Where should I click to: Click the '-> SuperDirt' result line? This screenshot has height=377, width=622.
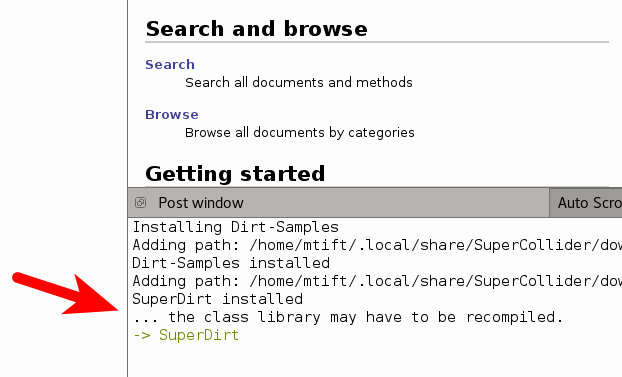(186, 335)
